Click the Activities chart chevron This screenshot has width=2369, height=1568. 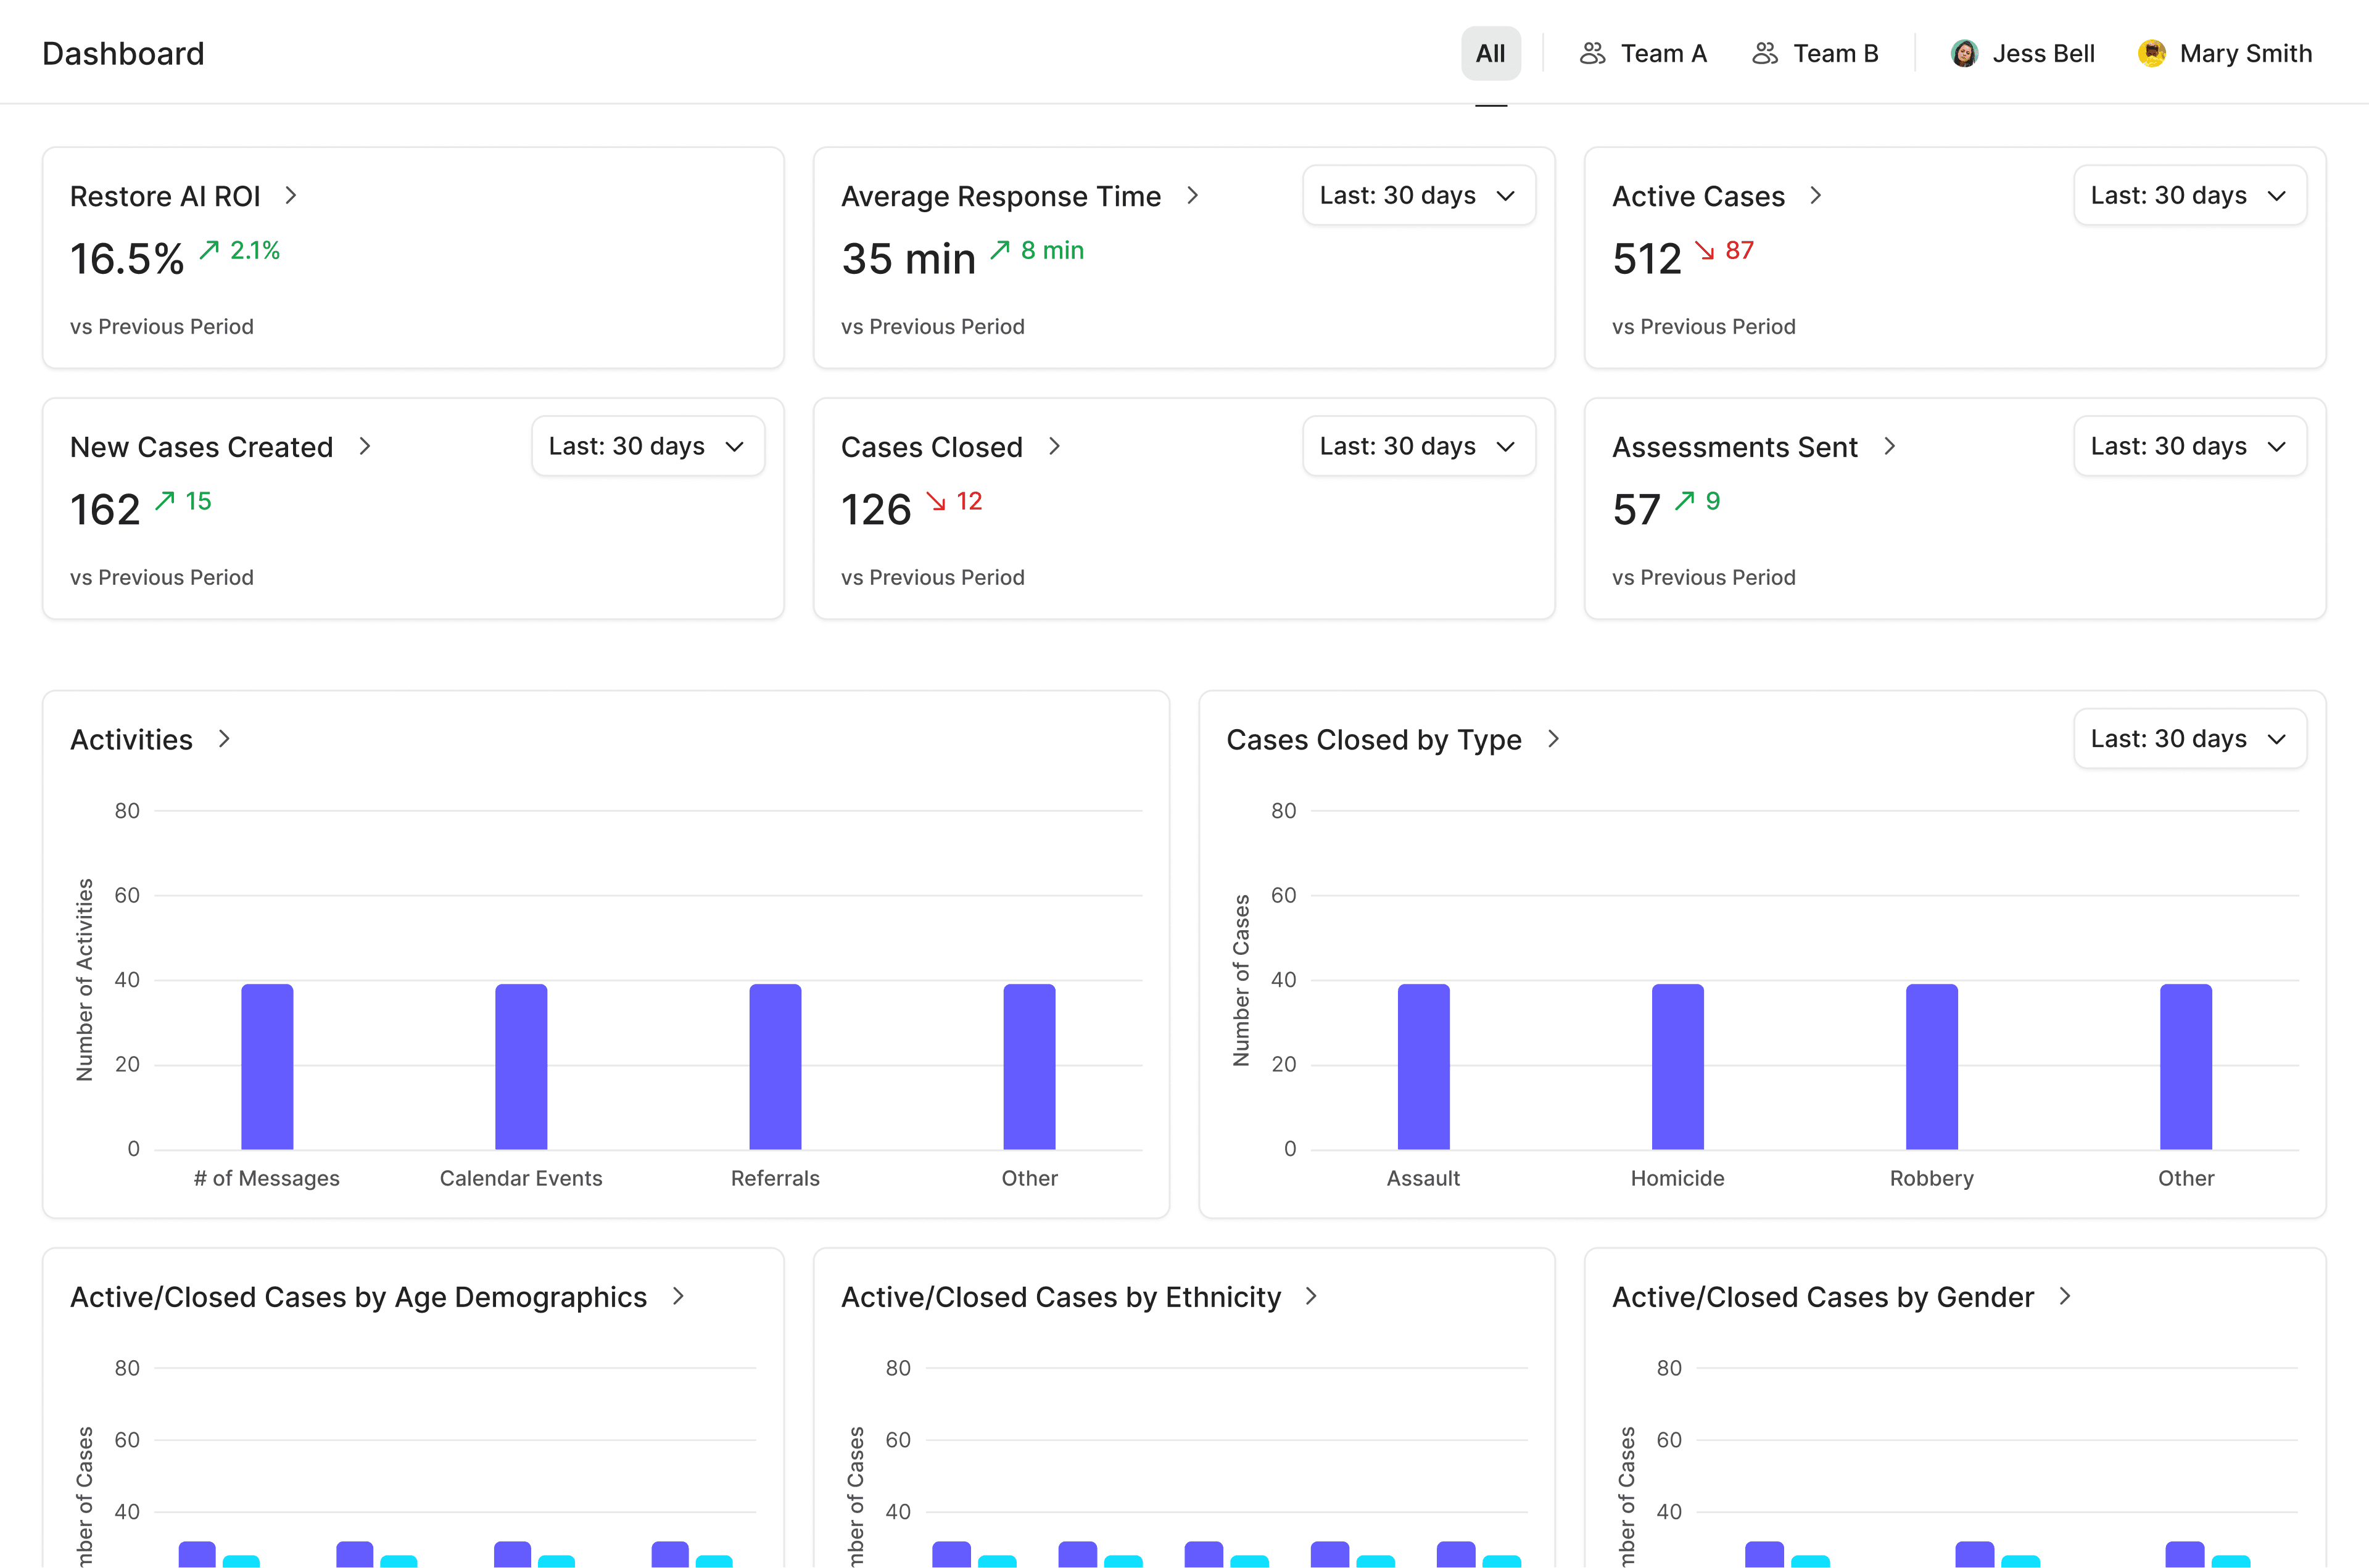224,739
